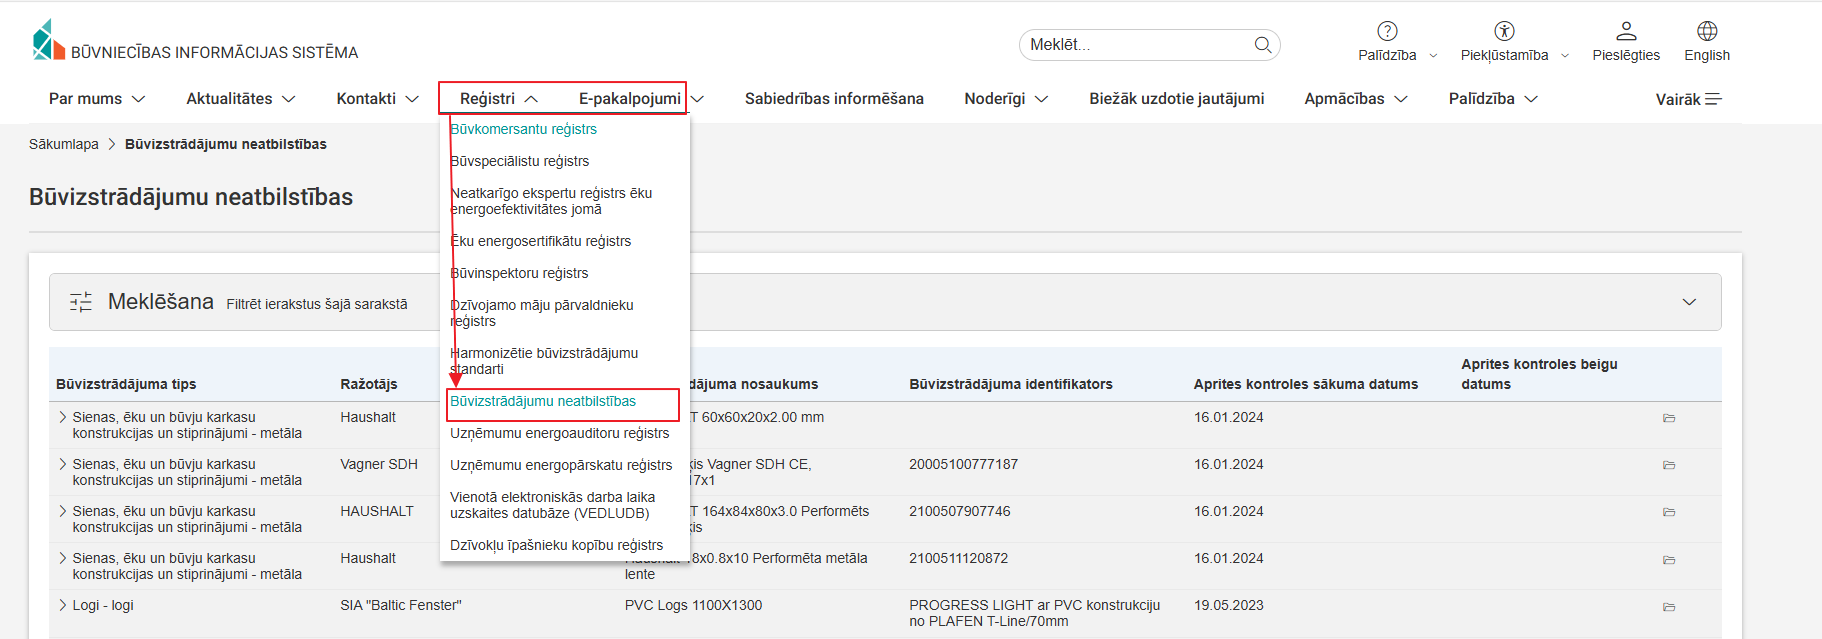
Task: Expand the HAUSHALT 164x84x80x3.0 row
Action: [x=63, y=511]
